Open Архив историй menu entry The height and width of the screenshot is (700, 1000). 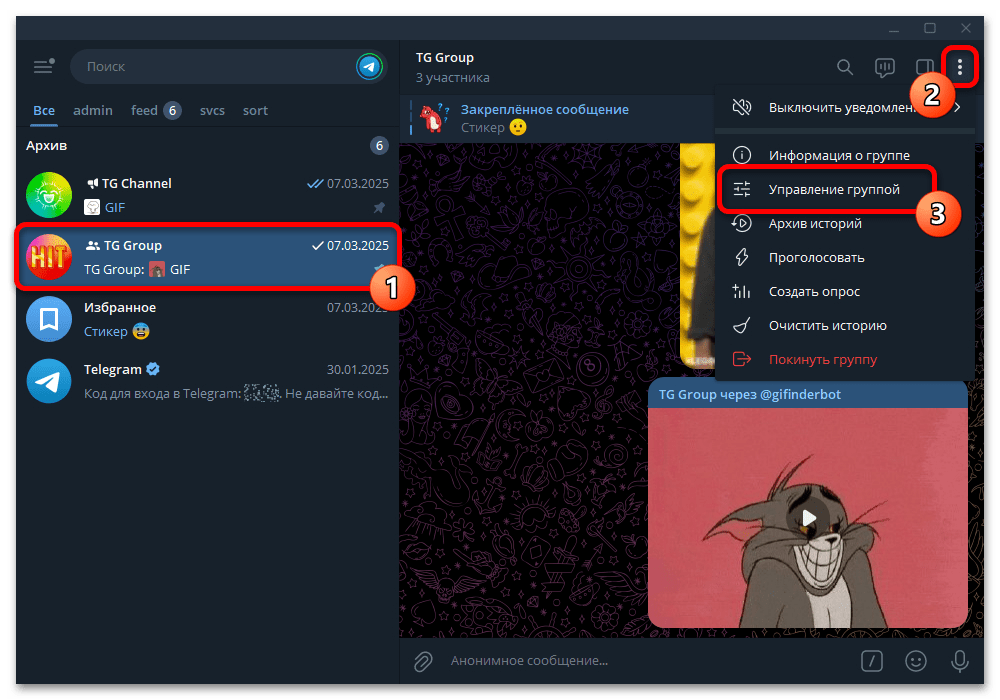(845, 223)
